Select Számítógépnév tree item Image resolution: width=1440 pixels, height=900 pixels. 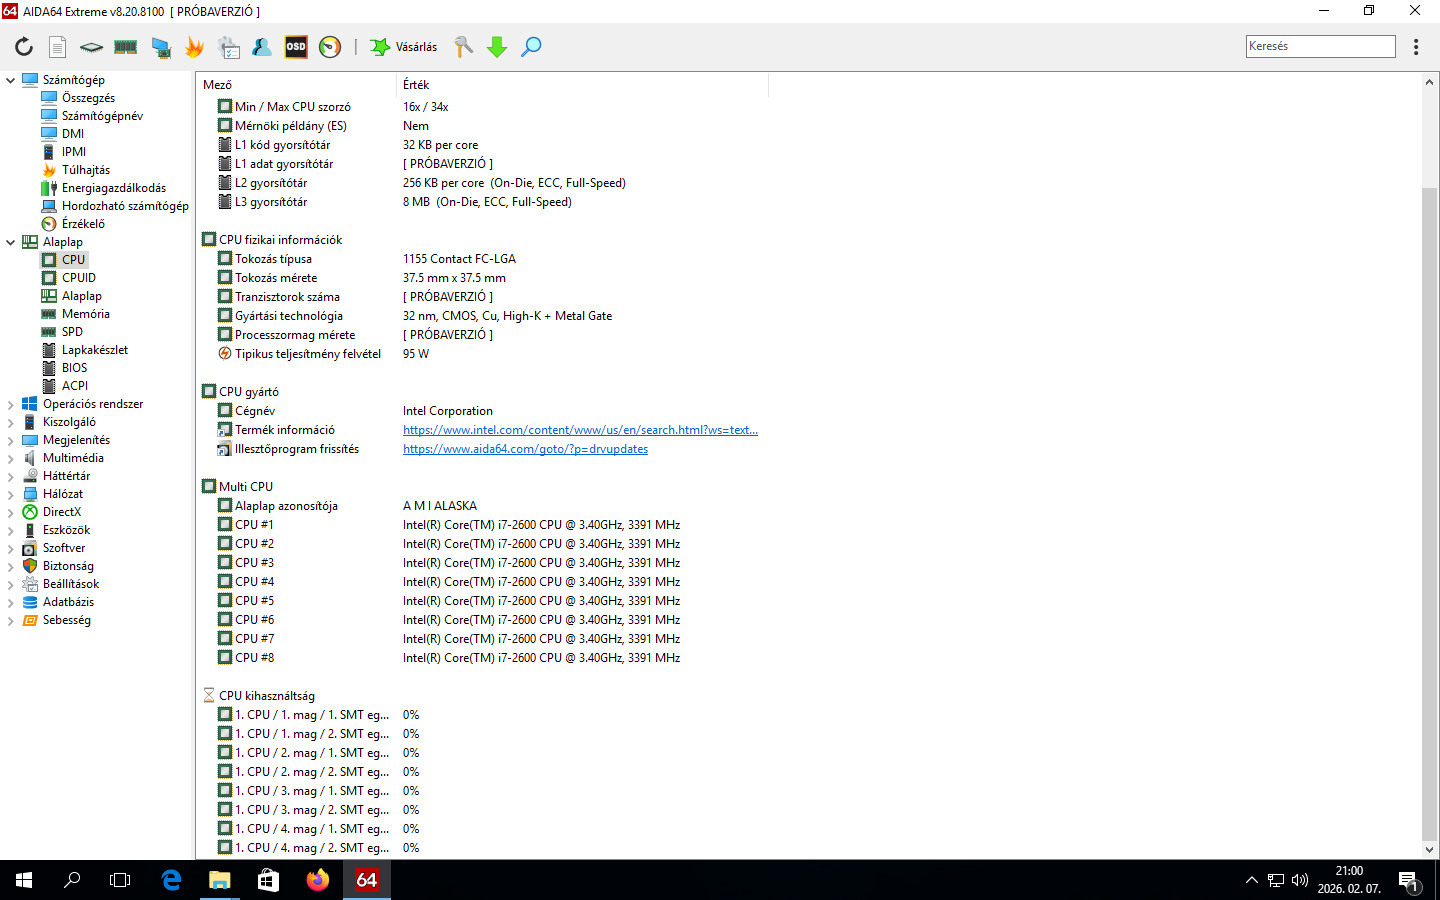pyautogui.click(x=102, y=116)
